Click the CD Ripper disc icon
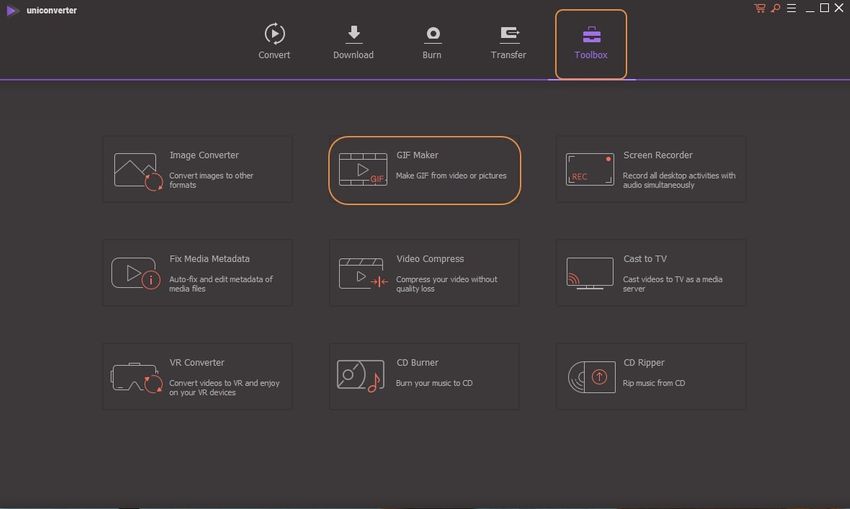The height and width of the screenshot is (509, 850). (x=590, y=377)
